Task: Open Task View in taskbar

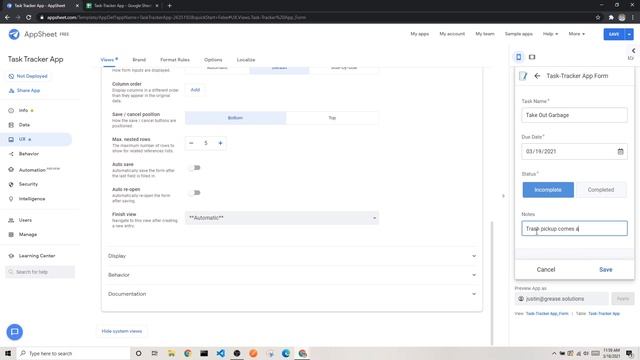Action: coord(155,353)
